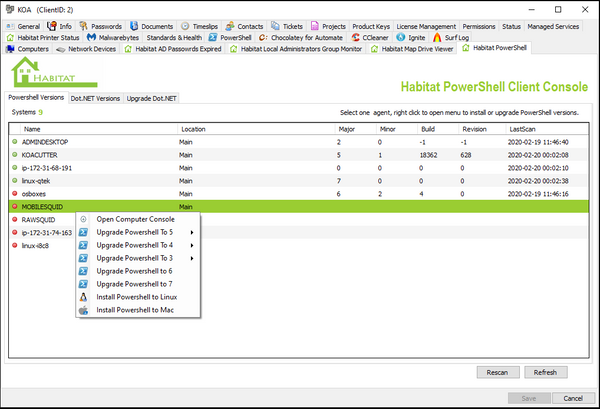Expand Upgrade Powershell To 4 submenu
The width and height of the screenshot is (600, 409).
[x=140, y=245]
